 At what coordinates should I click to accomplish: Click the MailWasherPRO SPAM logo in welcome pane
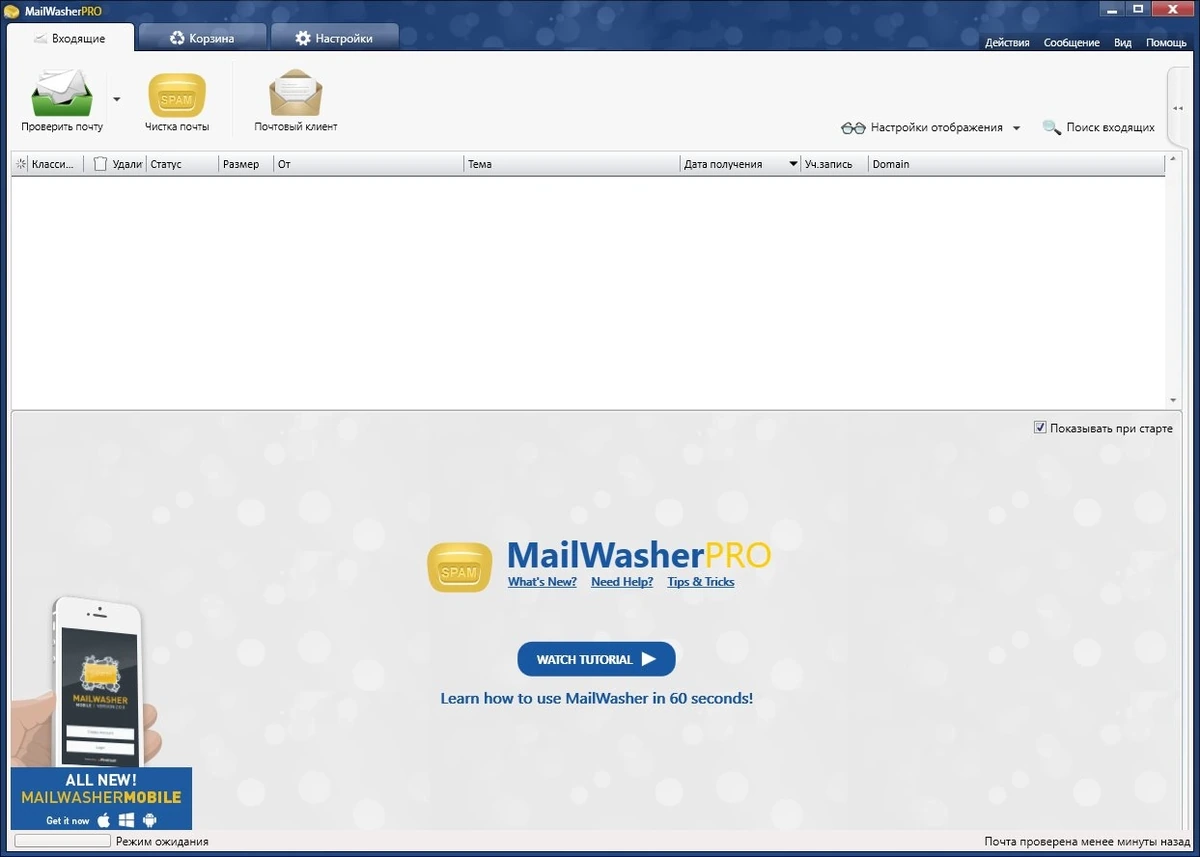460,567
